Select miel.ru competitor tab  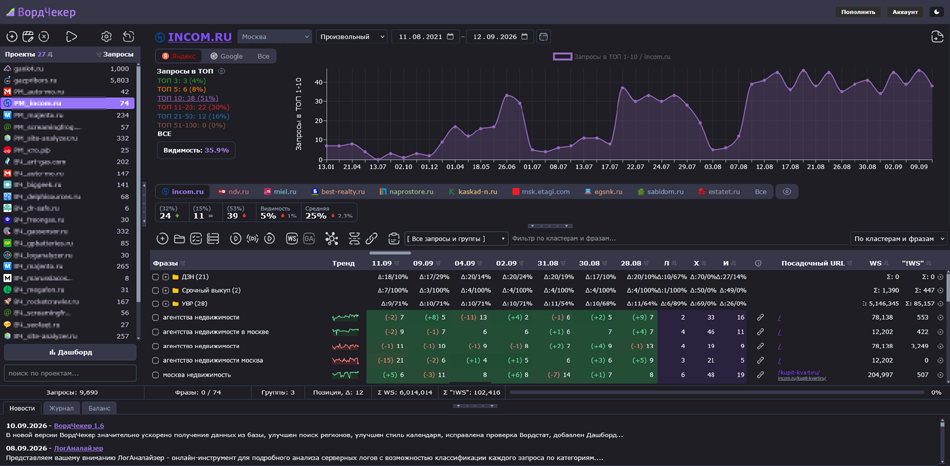click(x=280, y=191)
